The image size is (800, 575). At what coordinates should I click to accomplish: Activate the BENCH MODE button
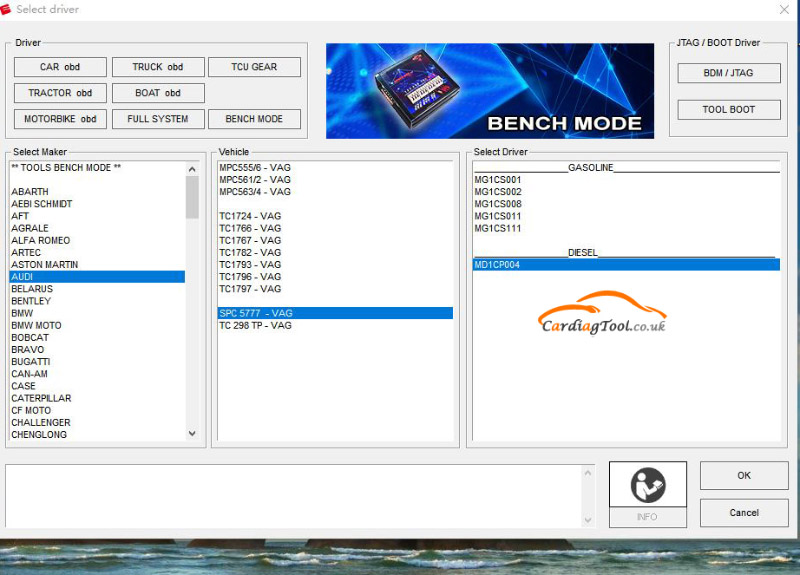pyautogui.click(x=254, y=119)
